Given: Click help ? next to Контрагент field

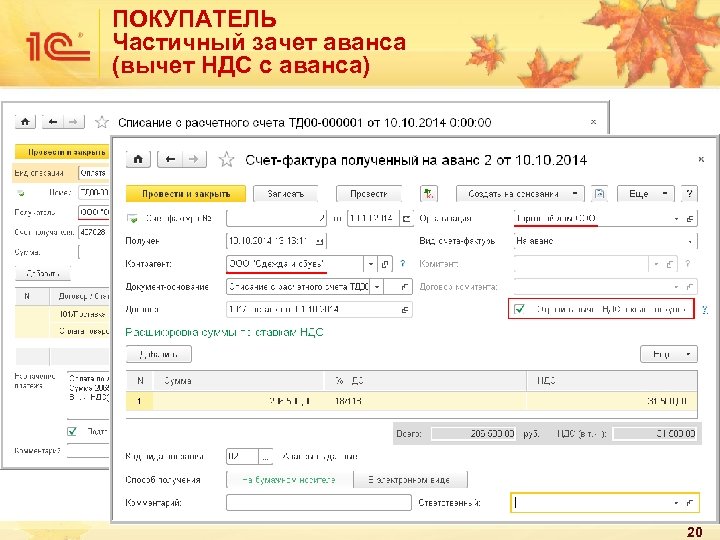Looking at the screenshot, I should (403, 264).
